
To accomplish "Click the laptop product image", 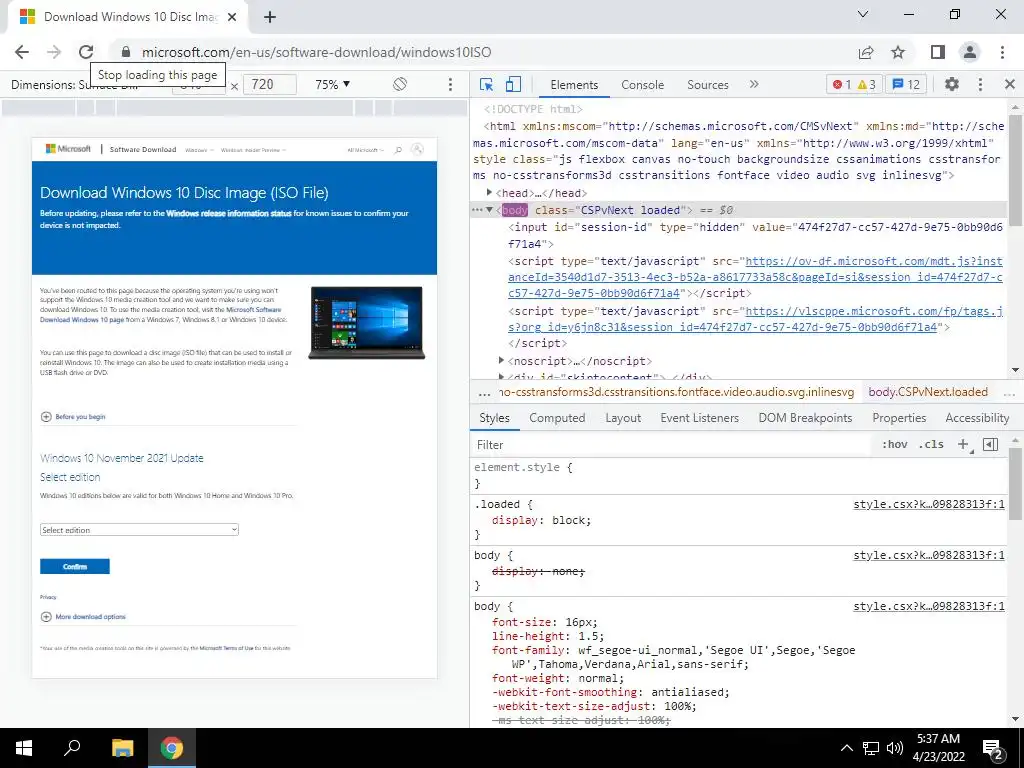I will [366, 323].
